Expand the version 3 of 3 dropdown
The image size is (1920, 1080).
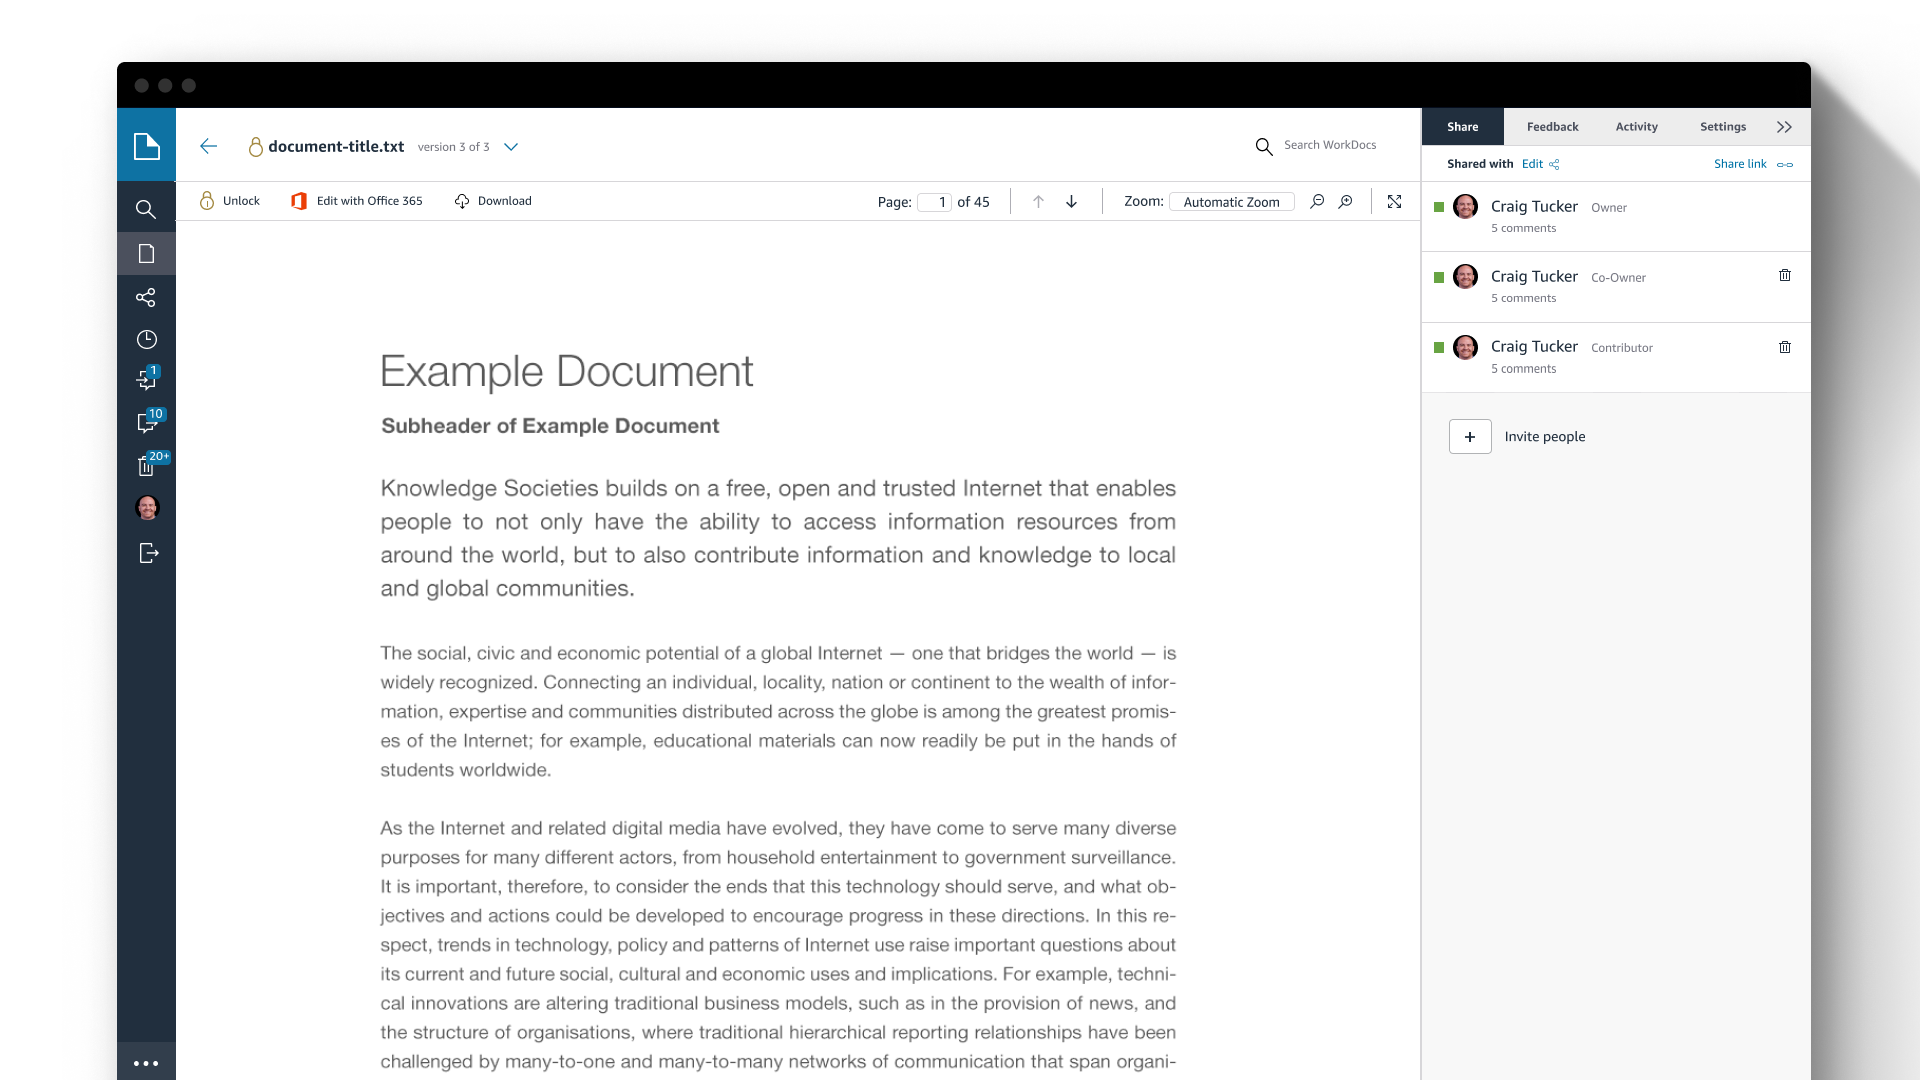pyautogui.click(x=511, y=147)
